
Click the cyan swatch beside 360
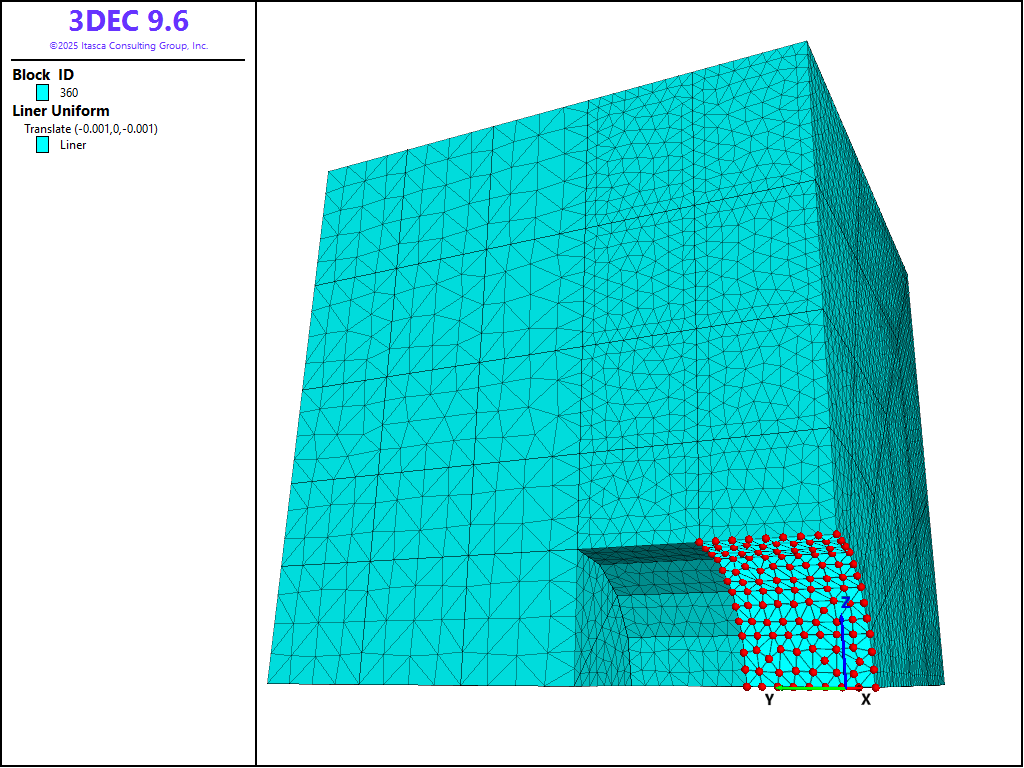point(43,92)
